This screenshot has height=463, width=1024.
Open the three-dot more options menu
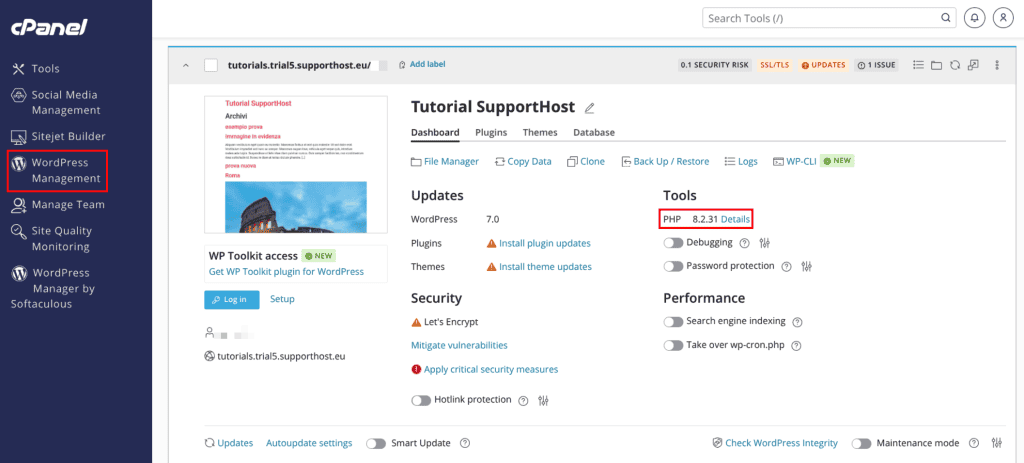(997, 65)
